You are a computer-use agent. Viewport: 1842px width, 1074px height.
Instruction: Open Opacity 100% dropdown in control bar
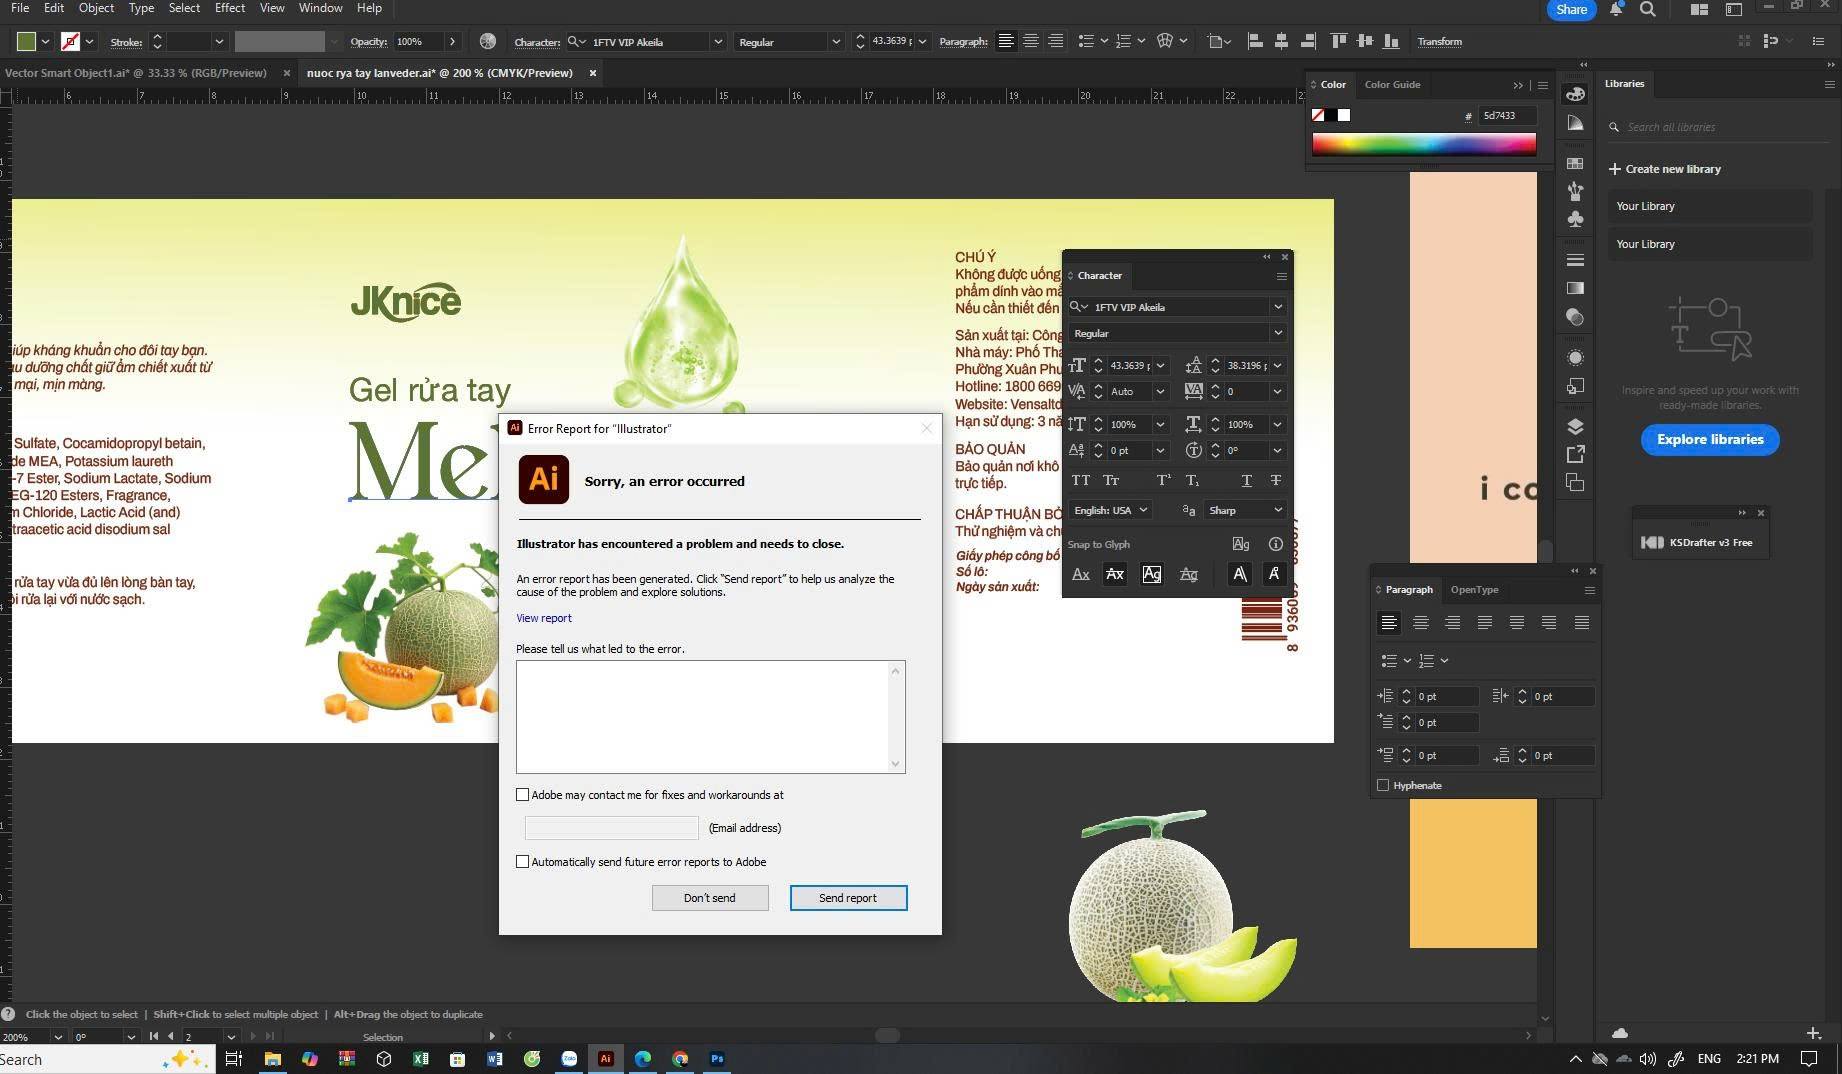coord(452,42)
